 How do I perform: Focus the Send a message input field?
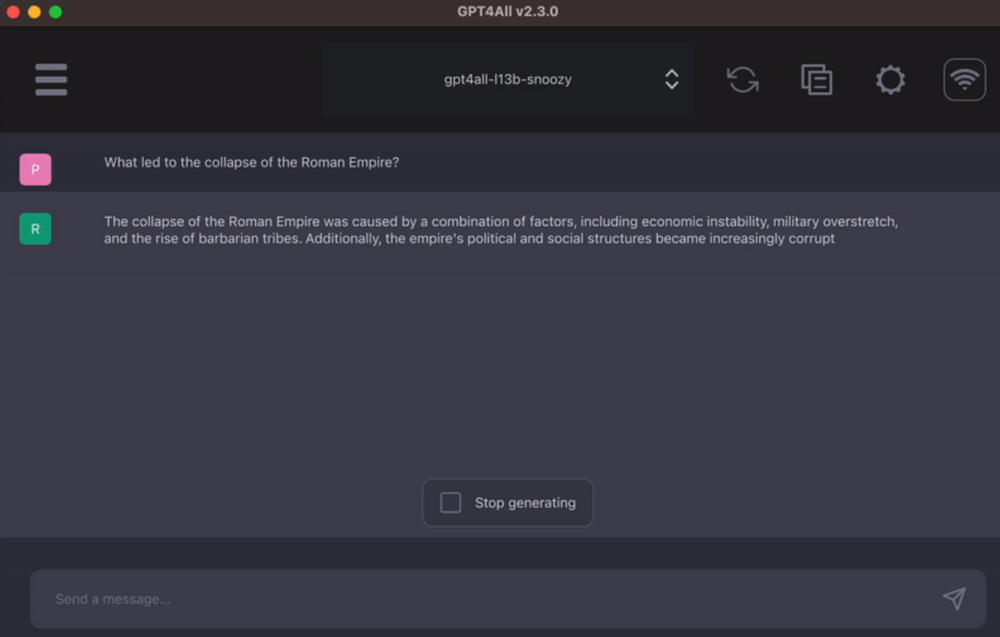click(x=508, y=599)
